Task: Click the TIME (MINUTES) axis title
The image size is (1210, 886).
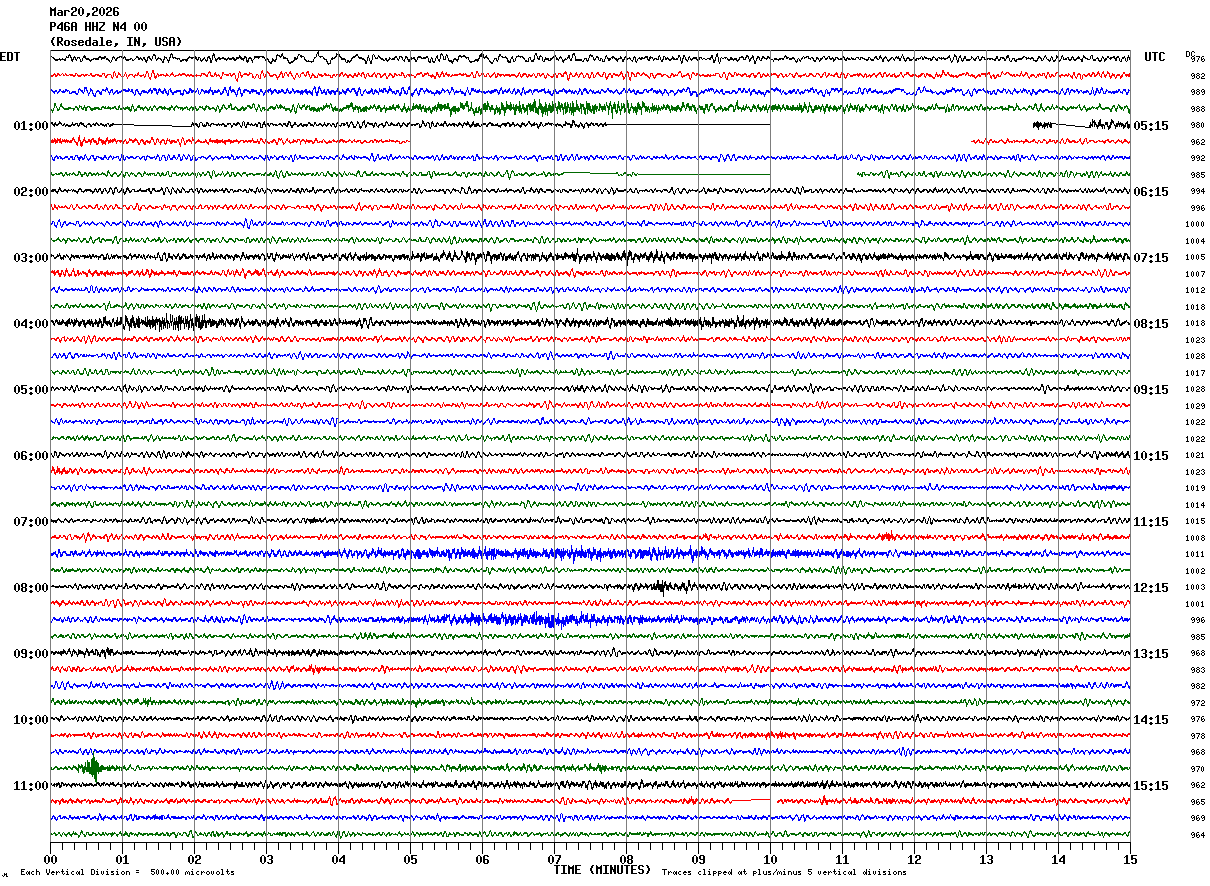Action: (602, 870)
